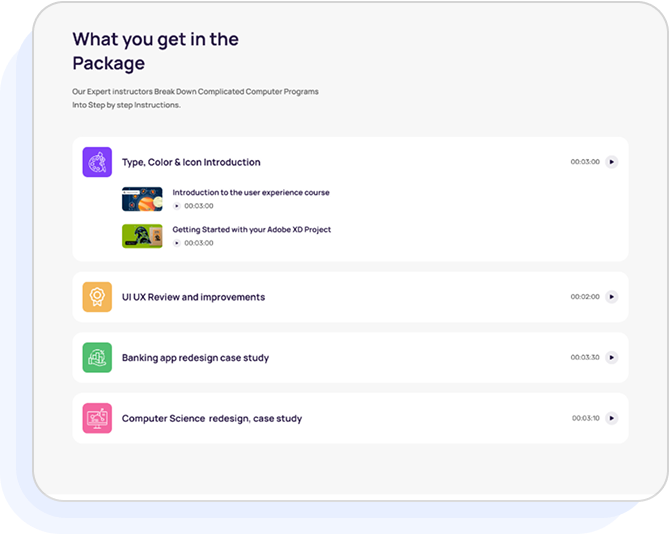This screenshot has width=669, height=534.
Task: Select the green Banking app section icon
Action: [x=97, y=357]
